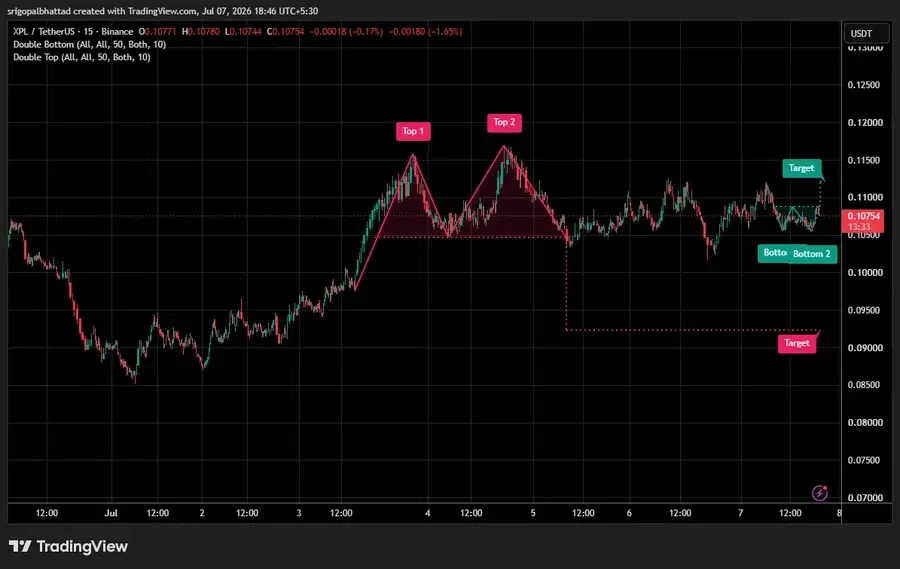
Task: Click the Double Top indicator legend
Action: click(82, 57)
